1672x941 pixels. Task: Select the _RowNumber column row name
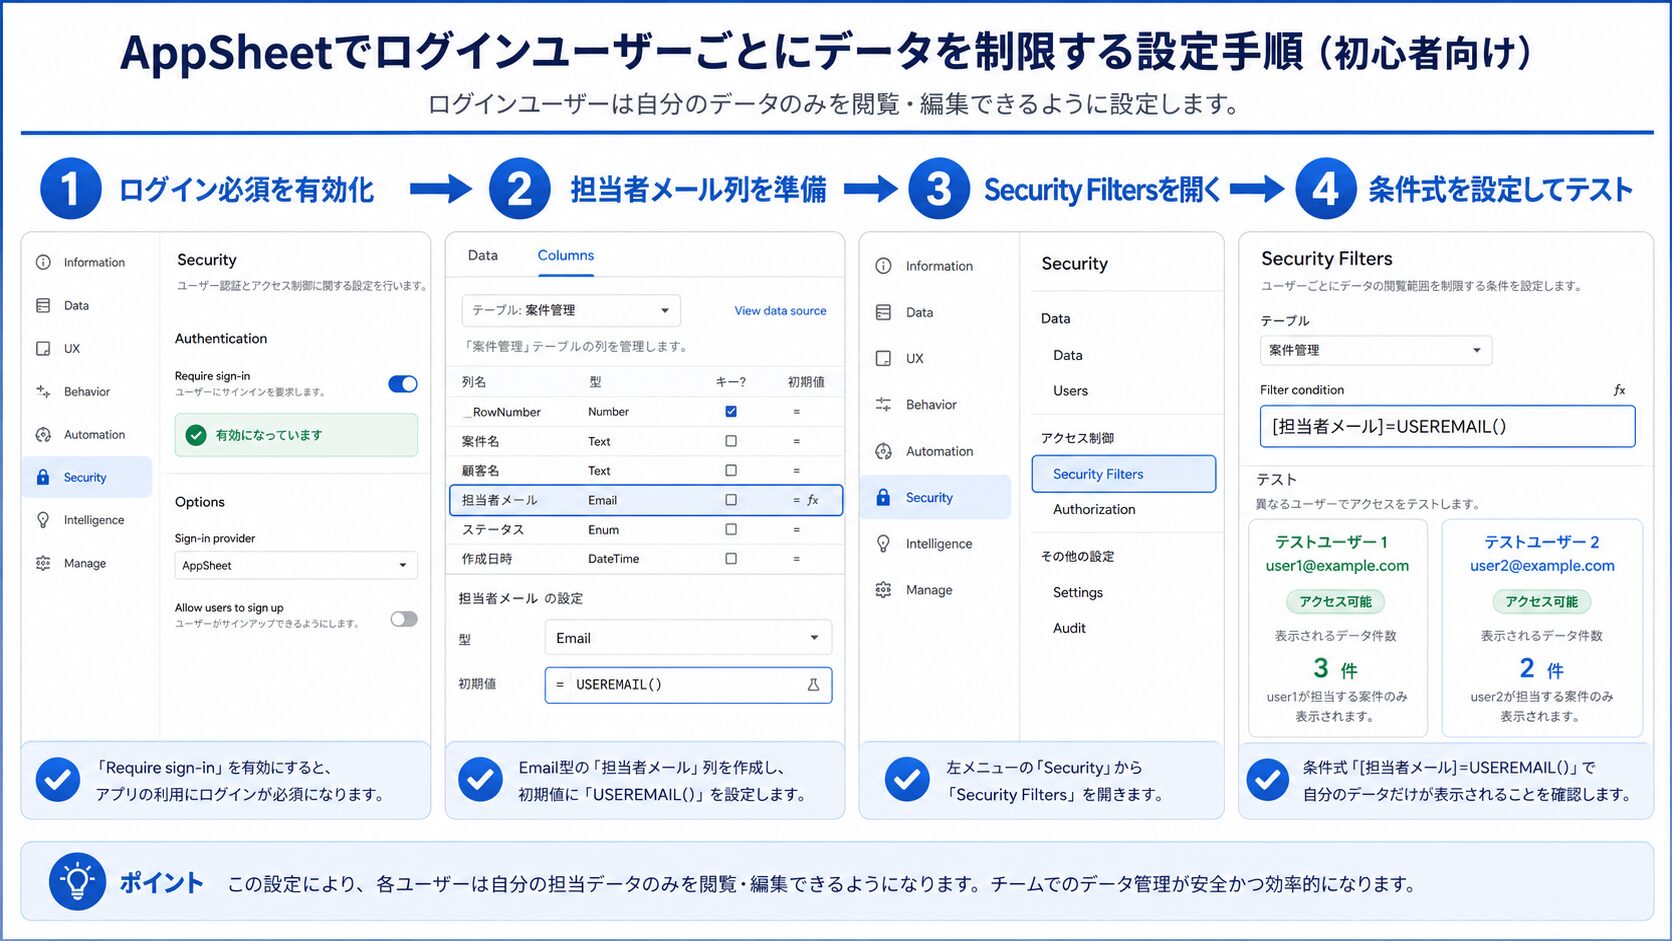tap(502, 412)
